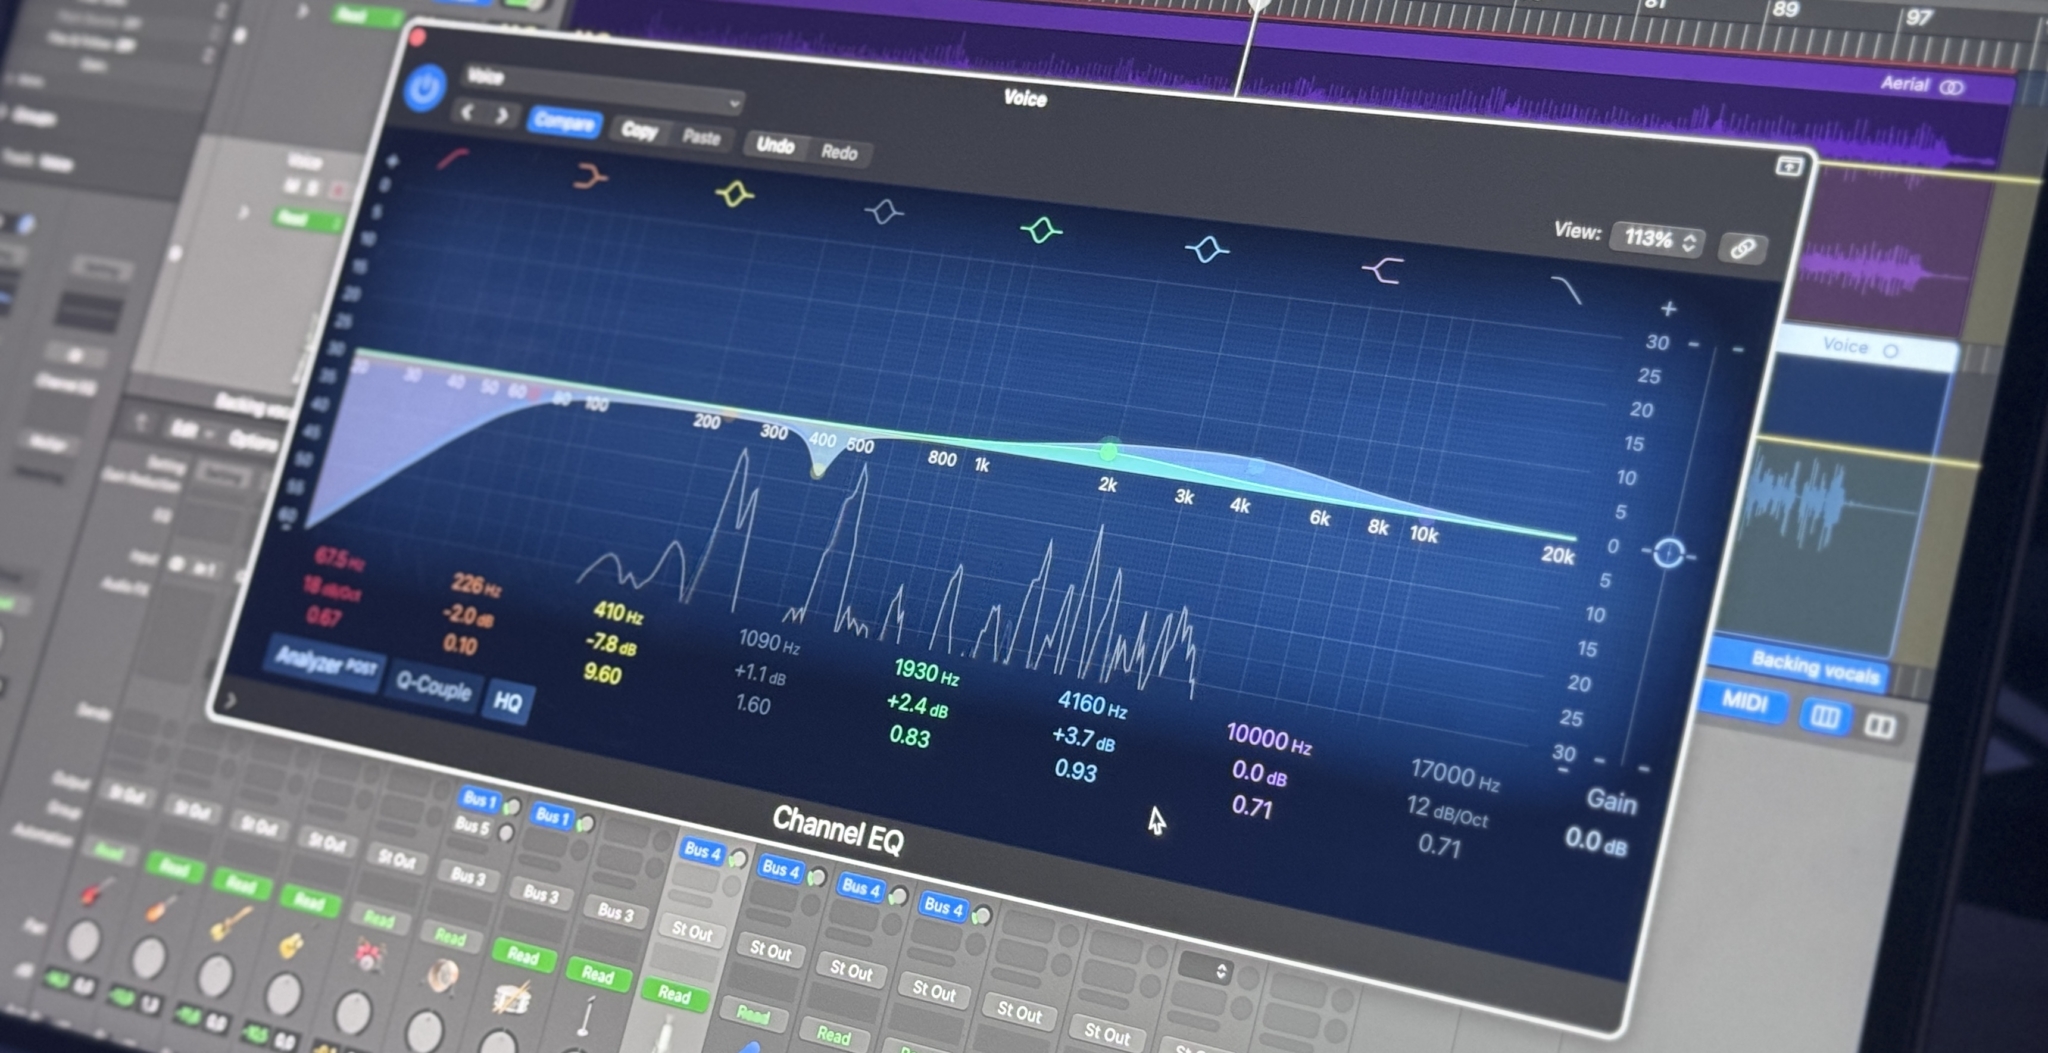Select the Backing vocals region label
This screenshot has height=1053, width=2048.
click(x=1815, y=669)
